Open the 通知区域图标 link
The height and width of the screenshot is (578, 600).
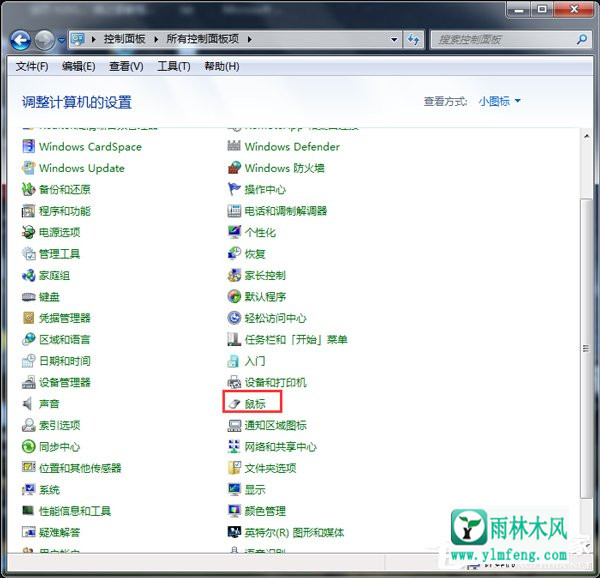[x=275, y=425]
